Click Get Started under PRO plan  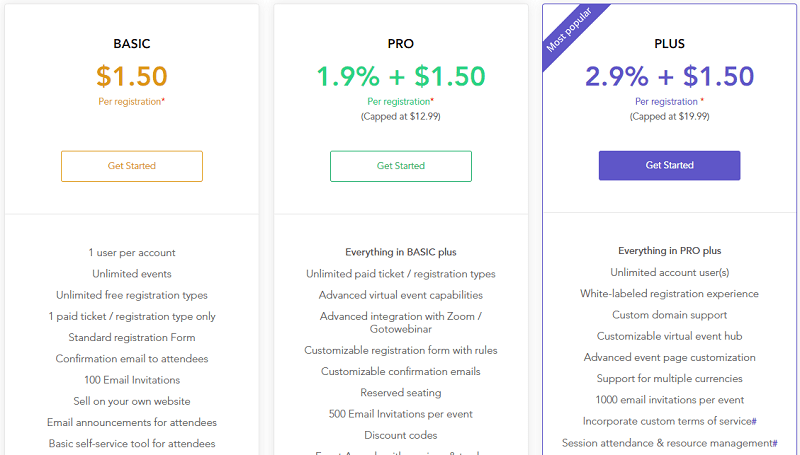[x=401, y=166]
